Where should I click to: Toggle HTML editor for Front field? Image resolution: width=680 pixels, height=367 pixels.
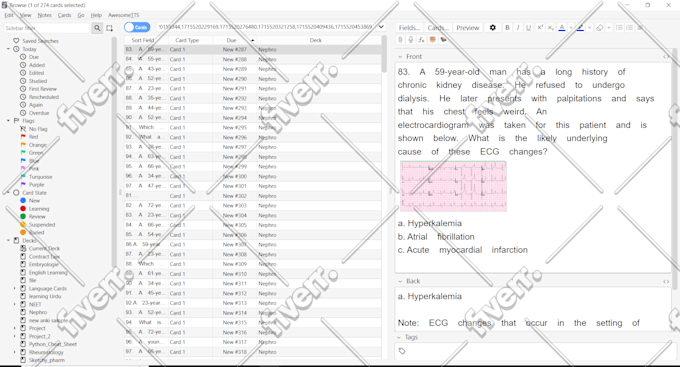(666, 57)
